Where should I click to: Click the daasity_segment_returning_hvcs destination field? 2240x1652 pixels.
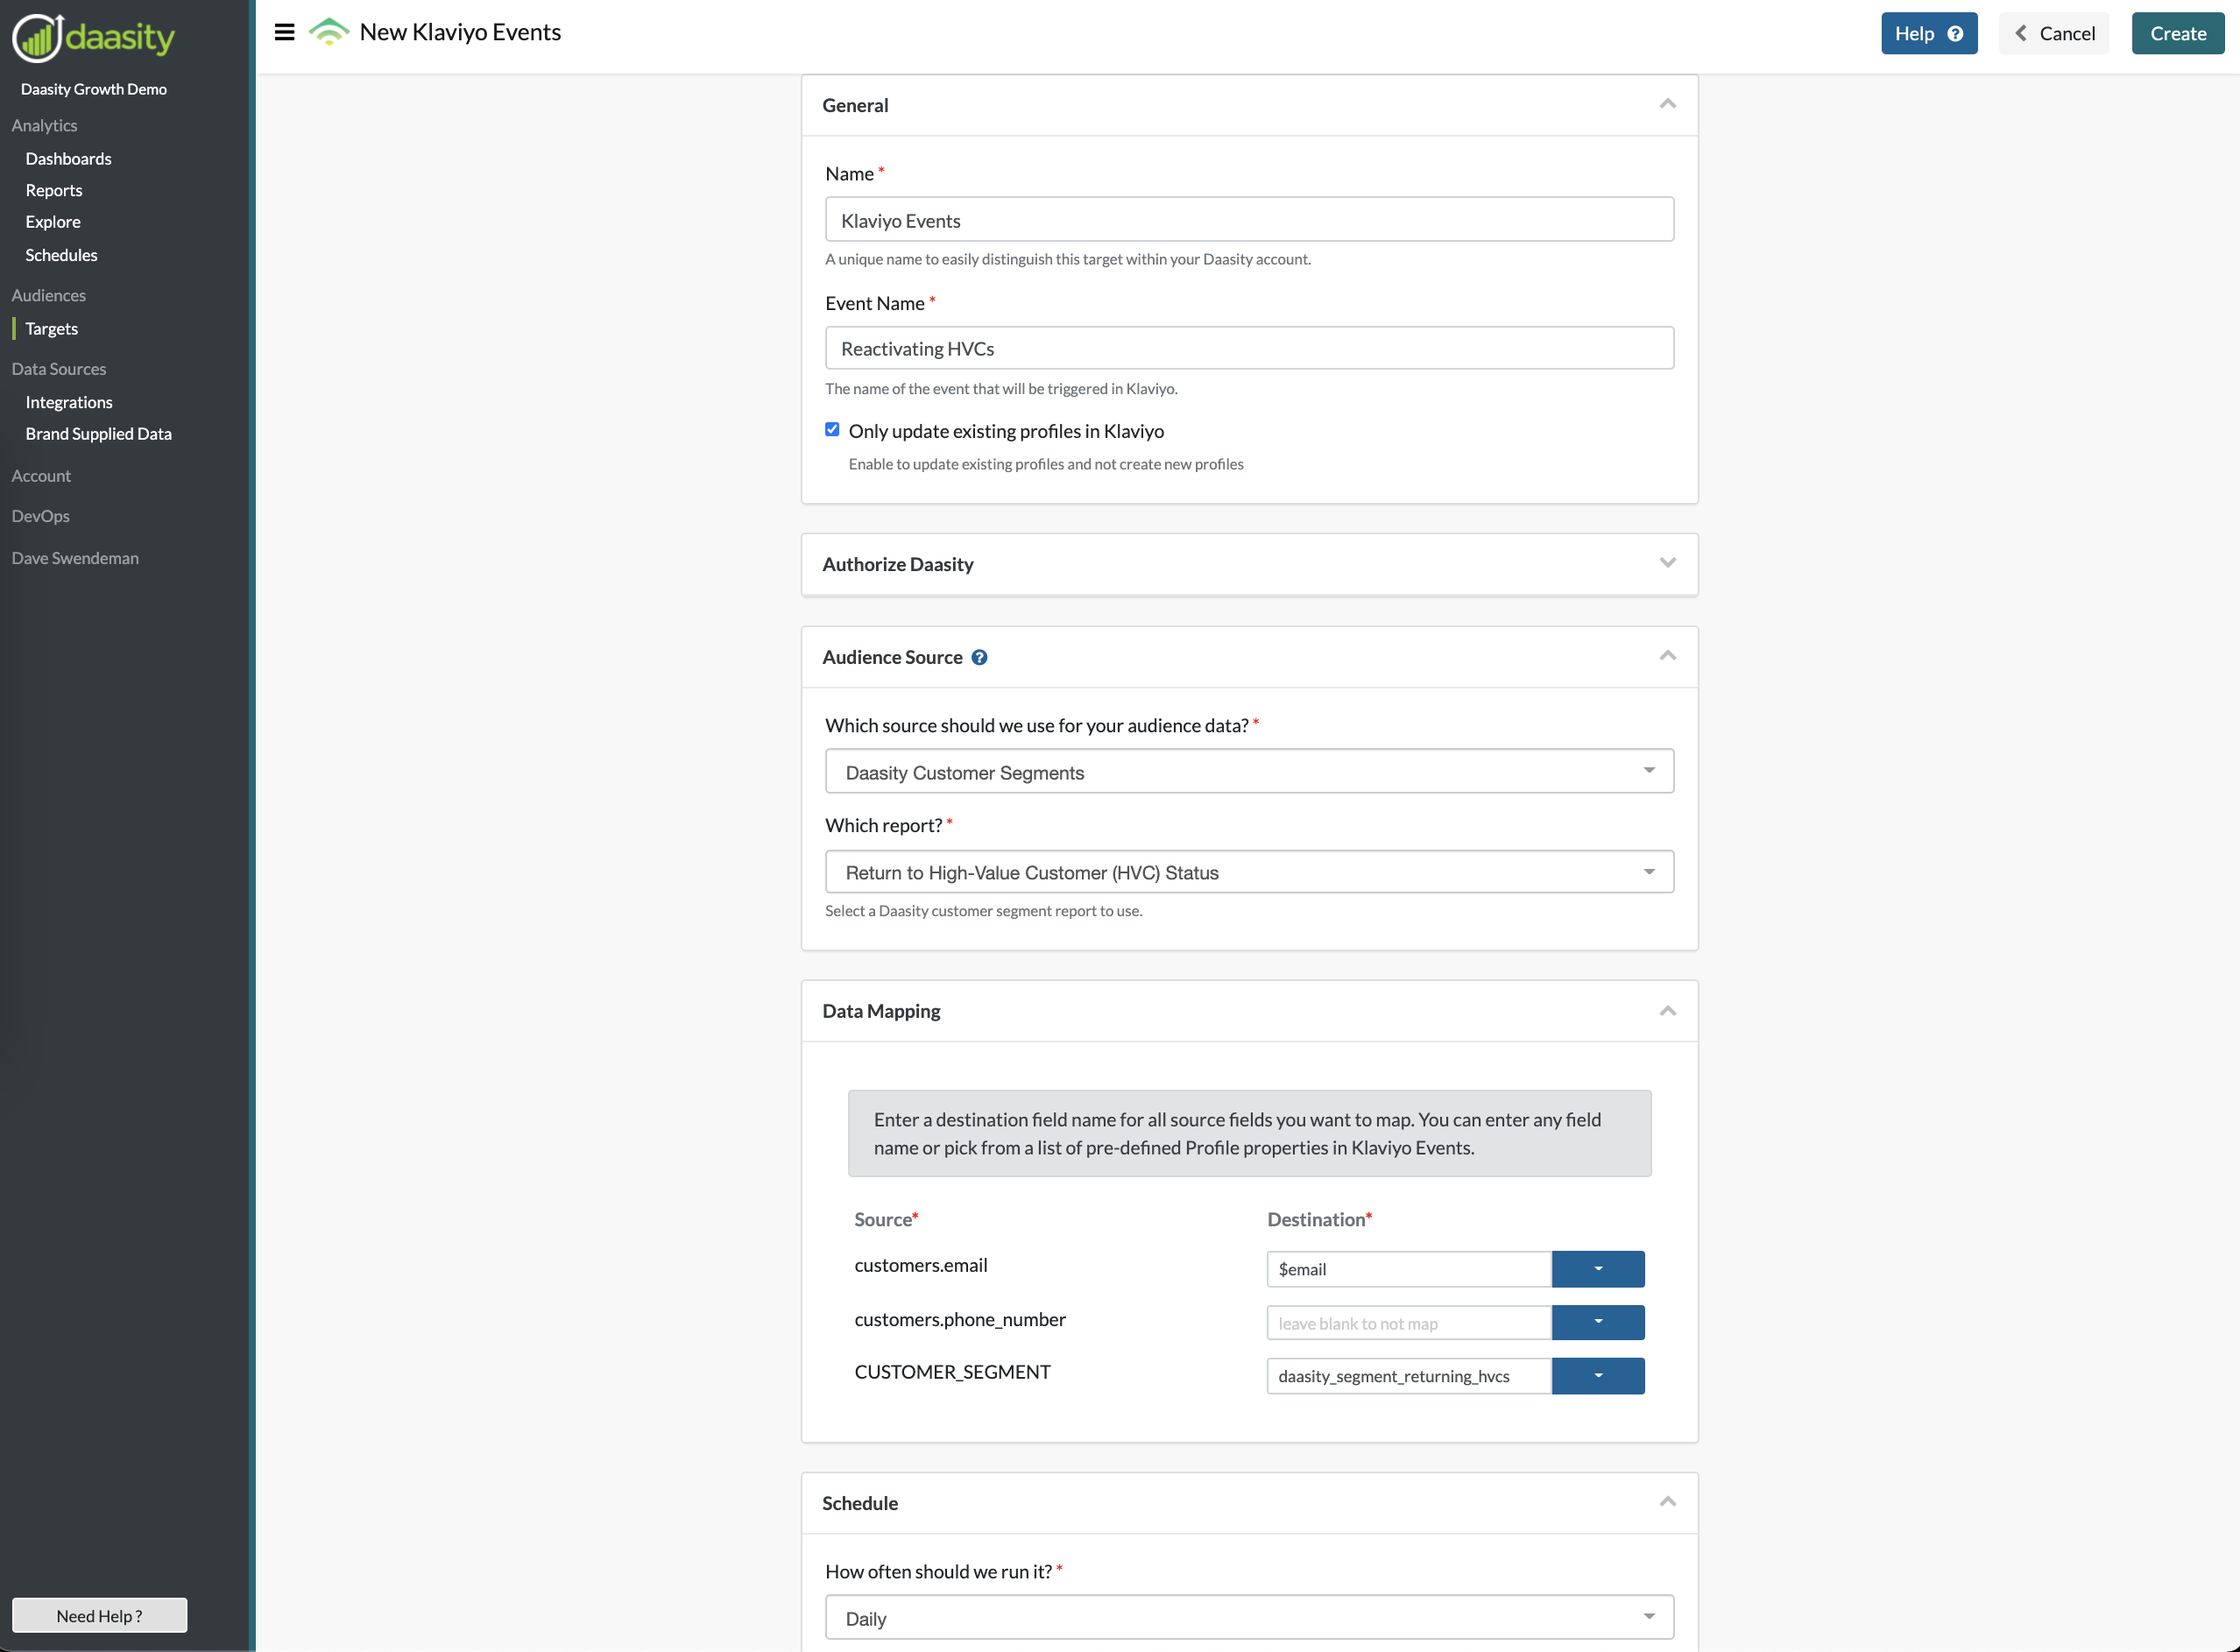pyautogui.click(x=1409, y=1376)
